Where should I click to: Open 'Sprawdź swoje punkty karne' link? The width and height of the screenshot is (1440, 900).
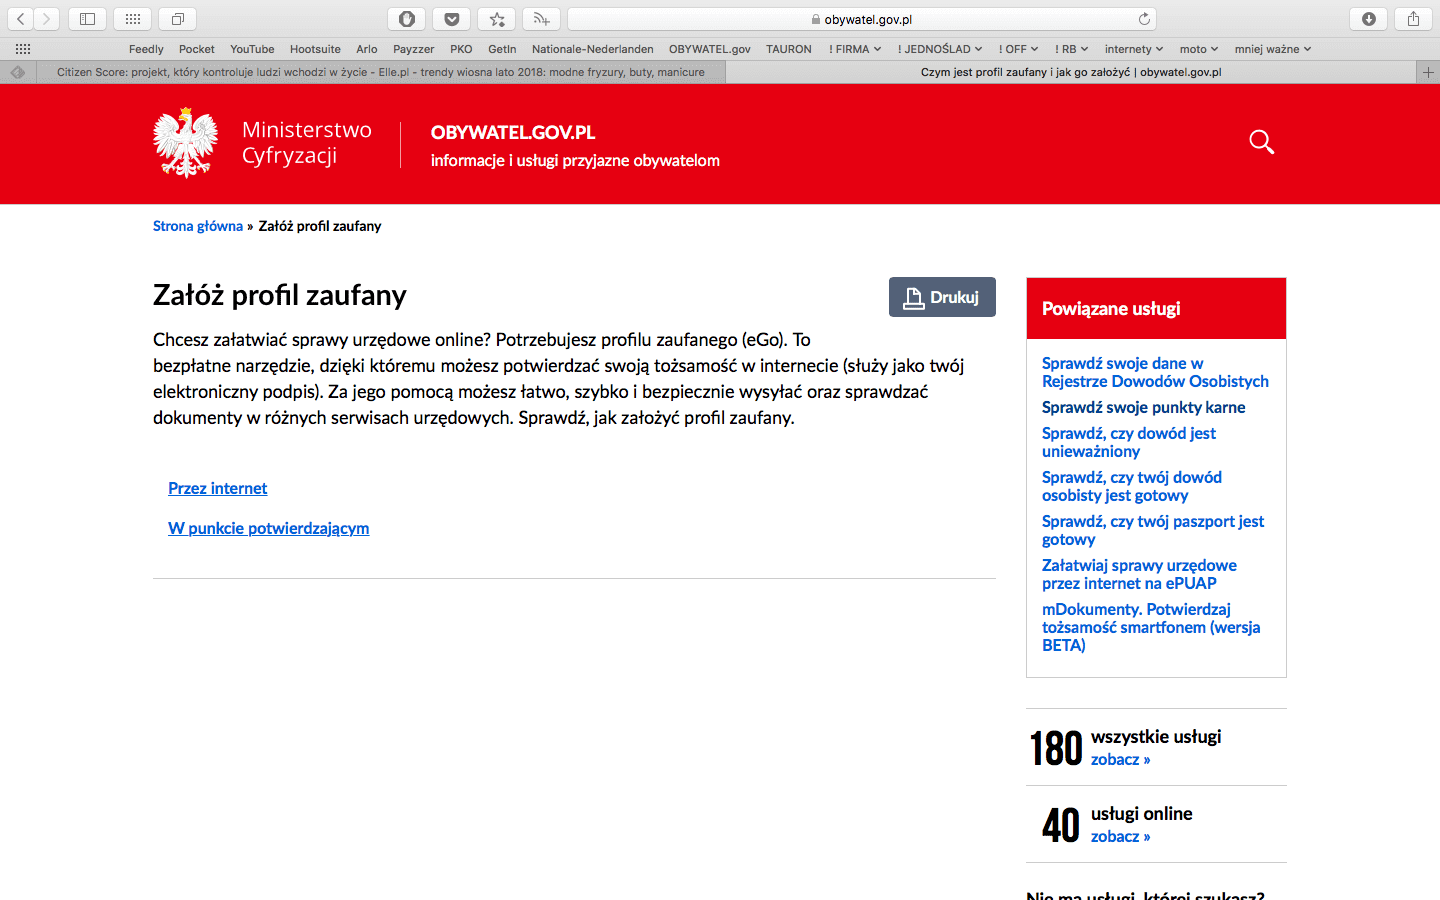[x=1143, y=407]
